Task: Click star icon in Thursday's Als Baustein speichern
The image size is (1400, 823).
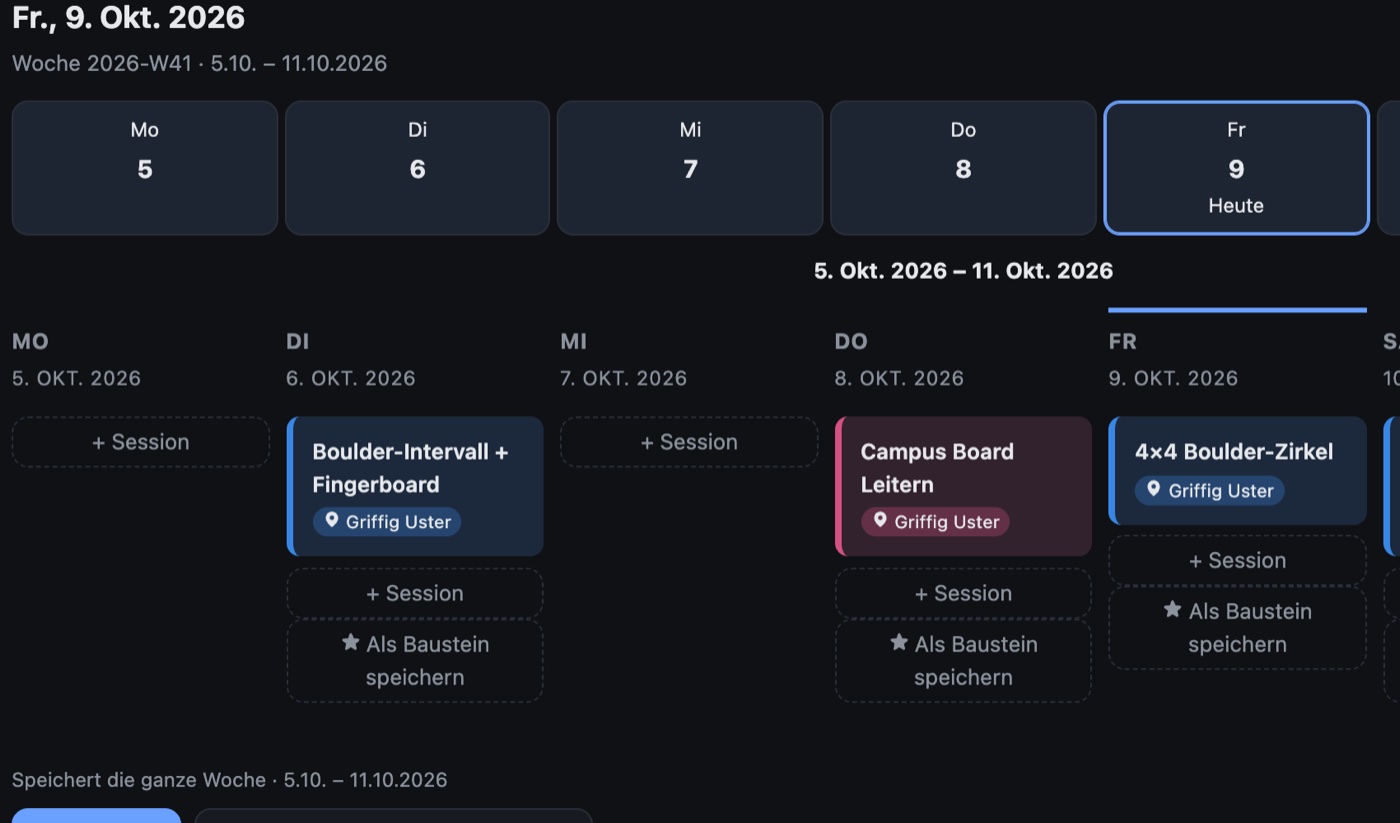Action: (899, 643)
